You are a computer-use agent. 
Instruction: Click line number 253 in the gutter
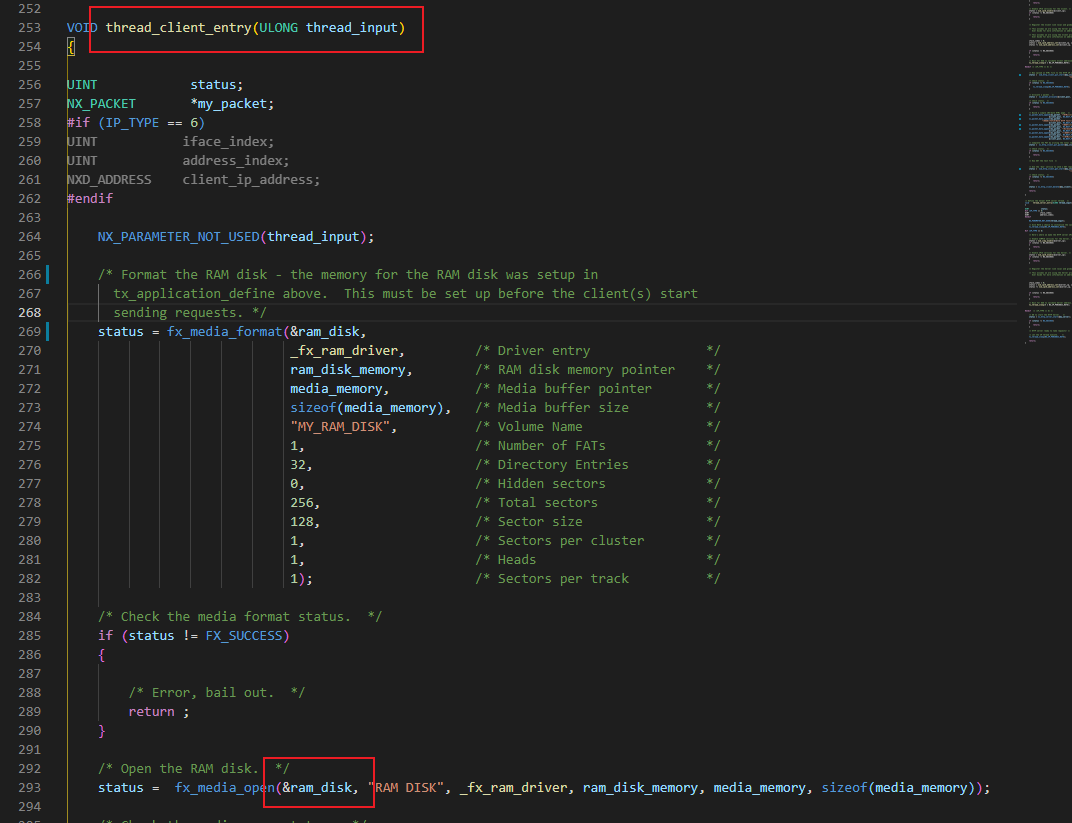(29, 28)
